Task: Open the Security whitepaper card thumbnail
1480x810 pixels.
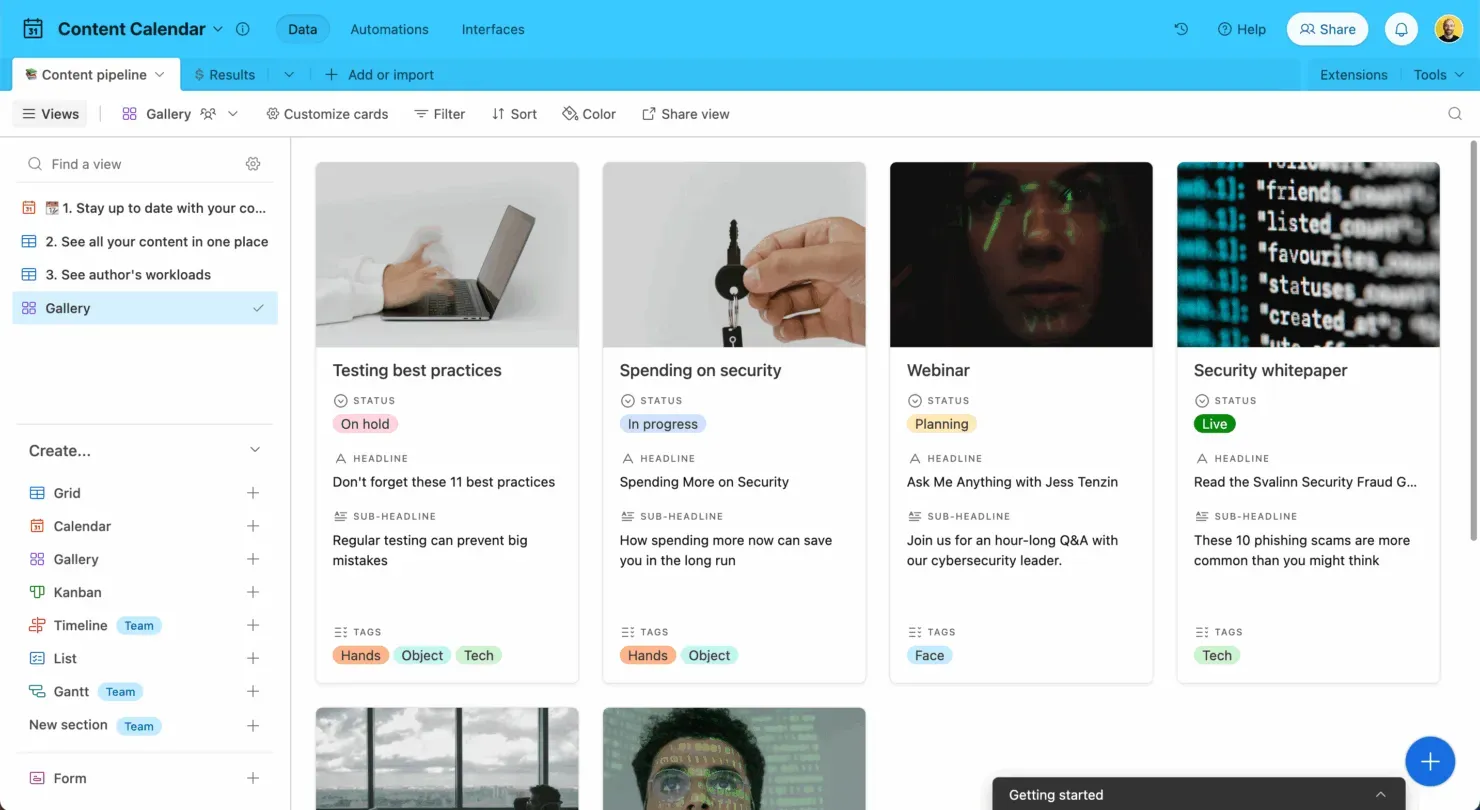Action: coord(1308,254)
